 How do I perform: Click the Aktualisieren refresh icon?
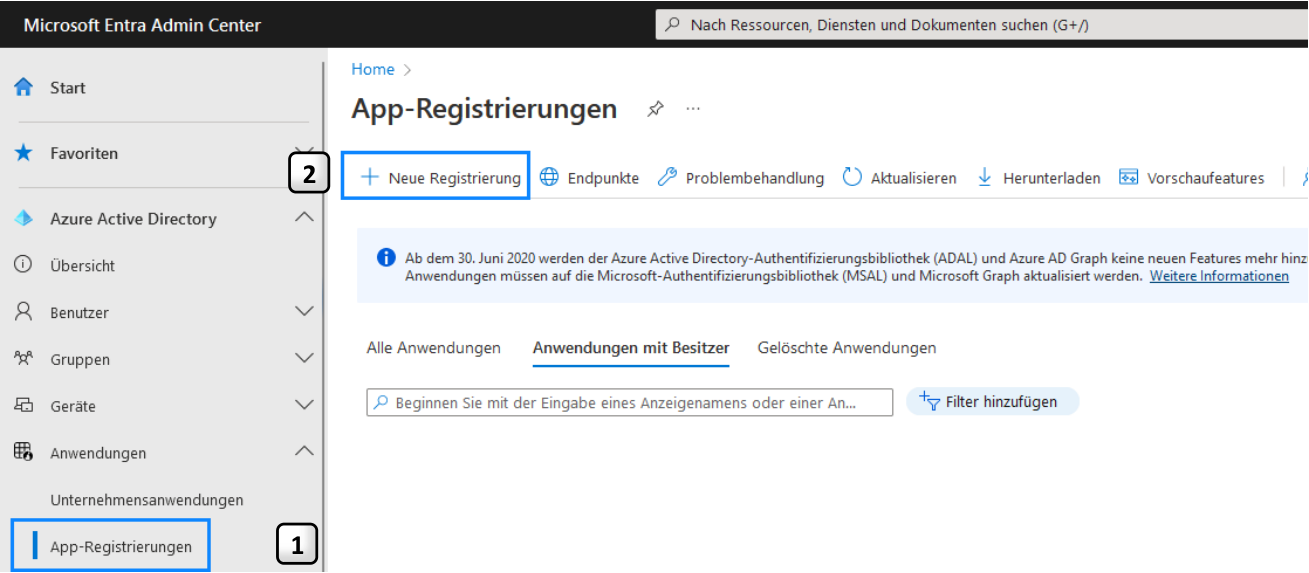coord(852,177)
